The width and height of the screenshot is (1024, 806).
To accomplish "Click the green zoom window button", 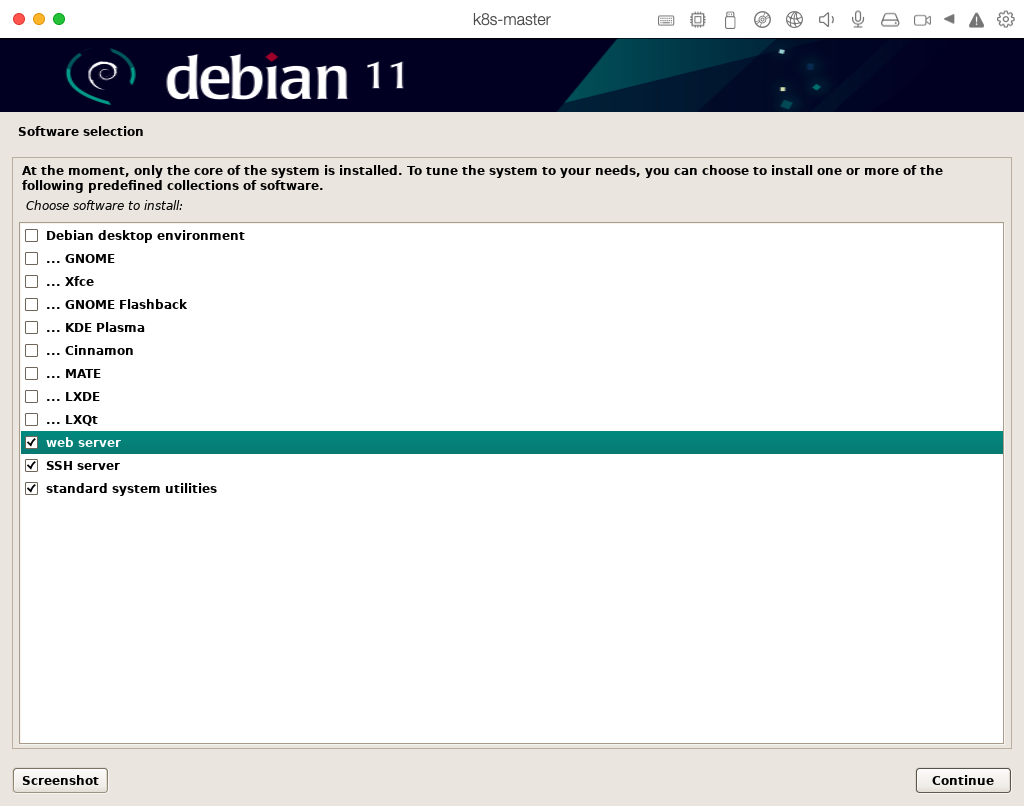I will (x=59, y=19).
